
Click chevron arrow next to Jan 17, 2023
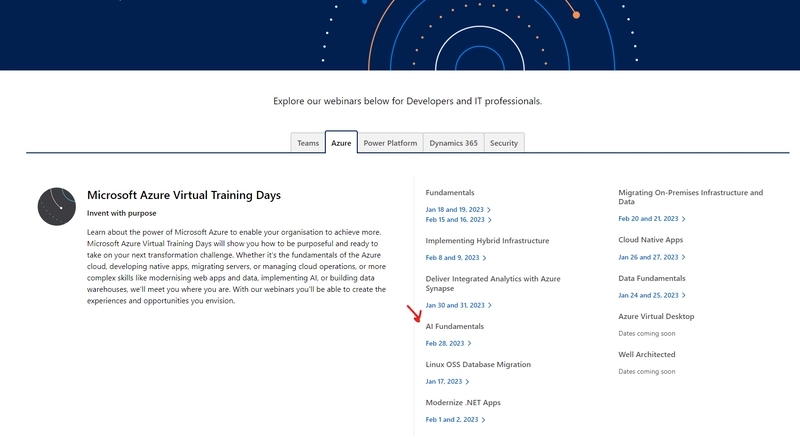pyautogui.click(x=468, y=381)
